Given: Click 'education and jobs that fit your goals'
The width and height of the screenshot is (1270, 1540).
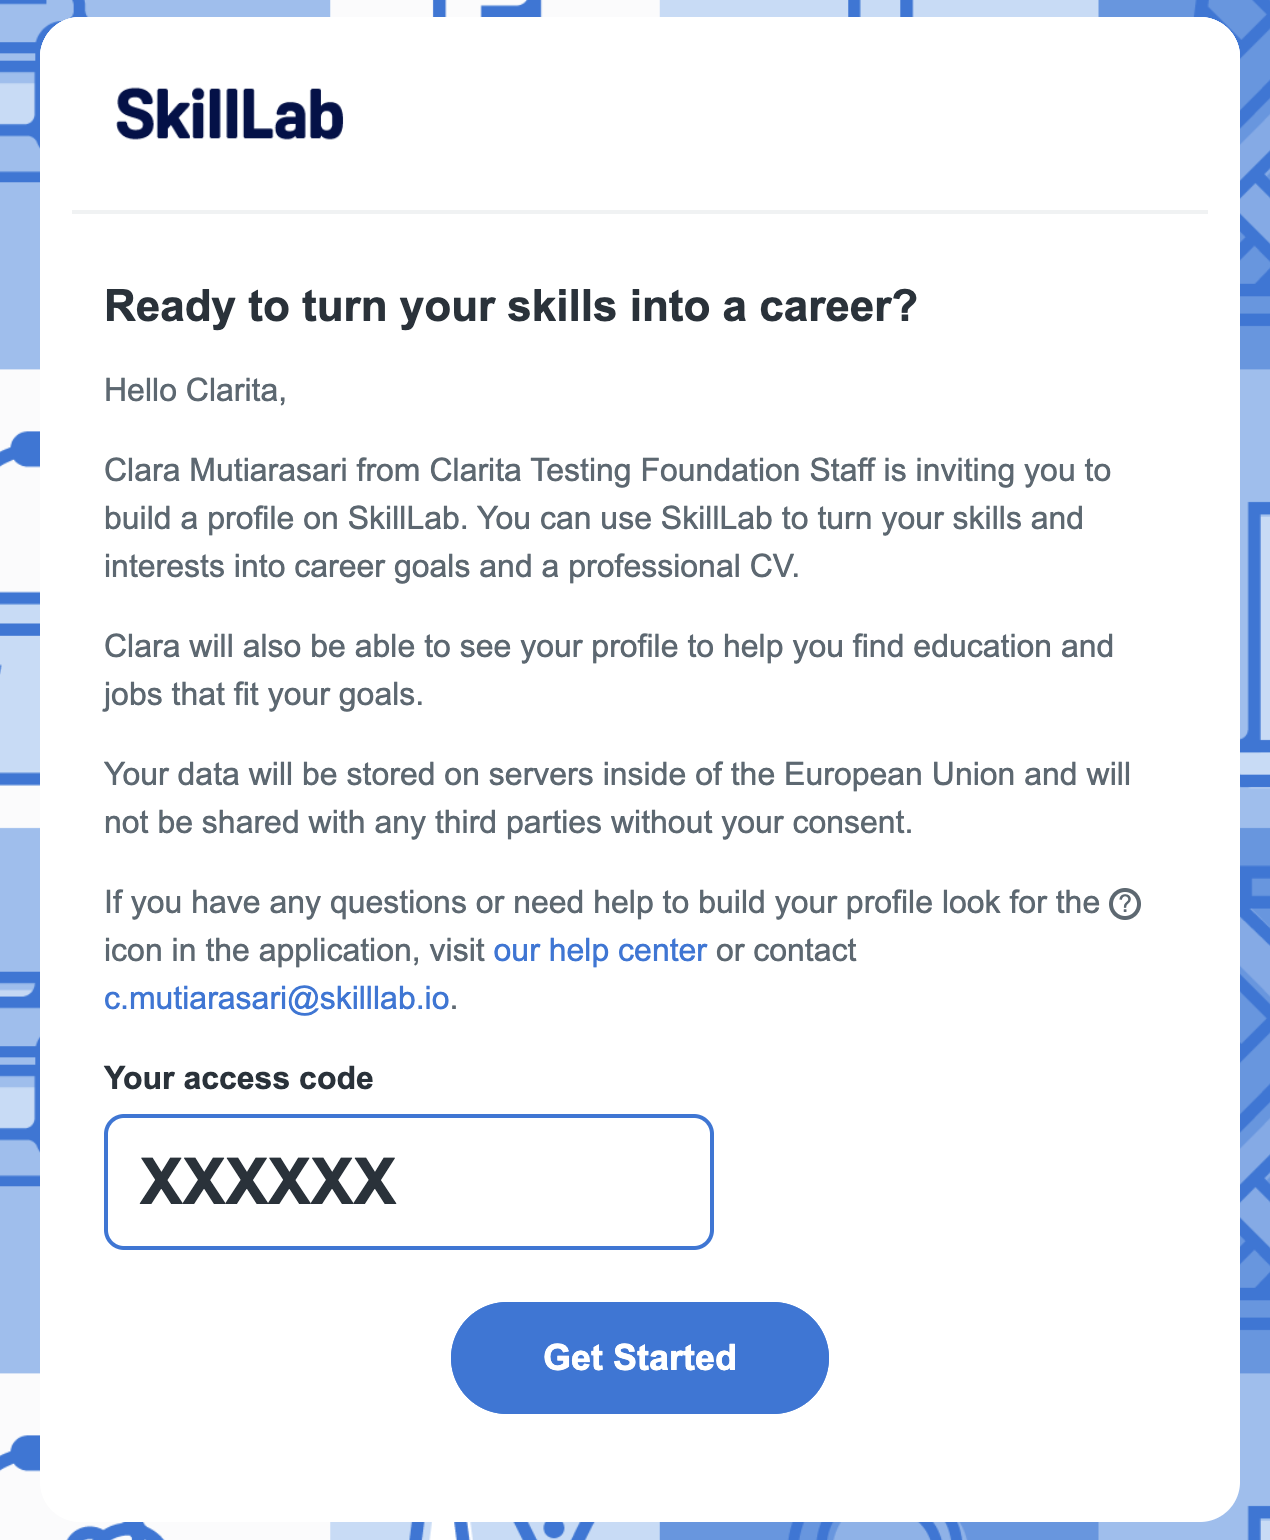Looking at the screenshot, I should point(608,670).
